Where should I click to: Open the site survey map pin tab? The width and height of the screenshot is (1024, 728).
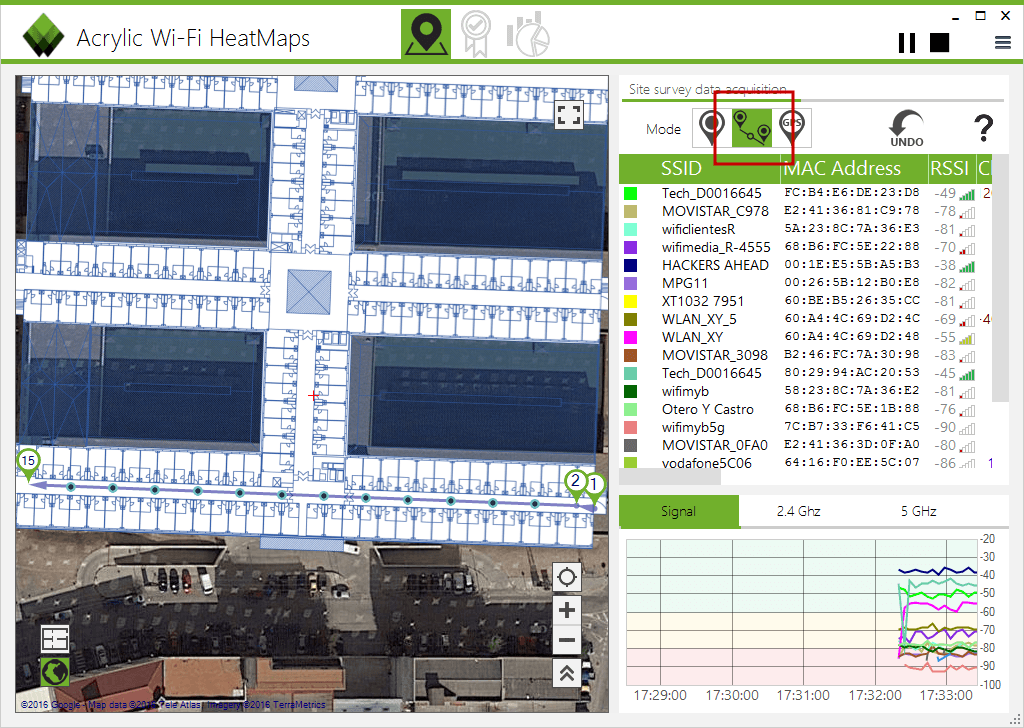[x=426, y=34]
